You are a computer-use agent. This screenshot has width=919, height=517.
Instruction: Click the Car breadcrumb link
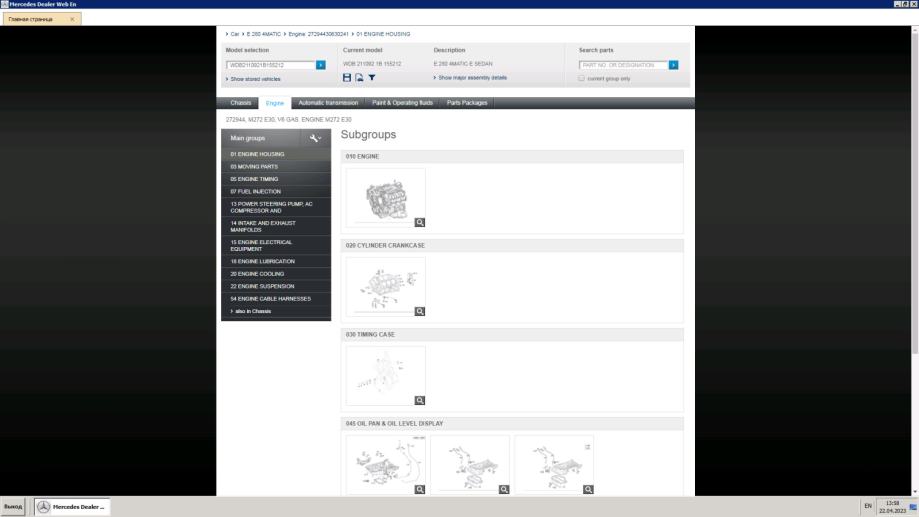[x=235, y=34]
